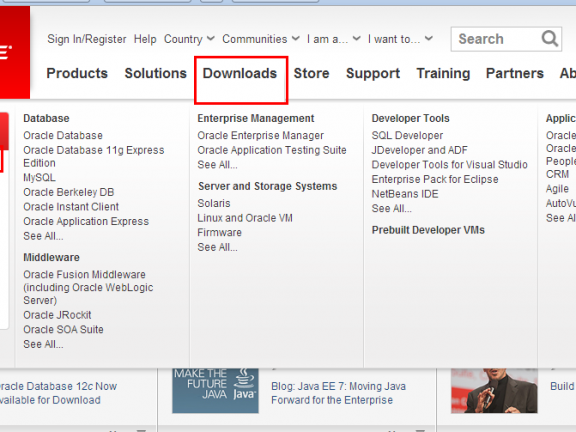Open the Solutions menu

pyautogui.click(x=156, y=73)
